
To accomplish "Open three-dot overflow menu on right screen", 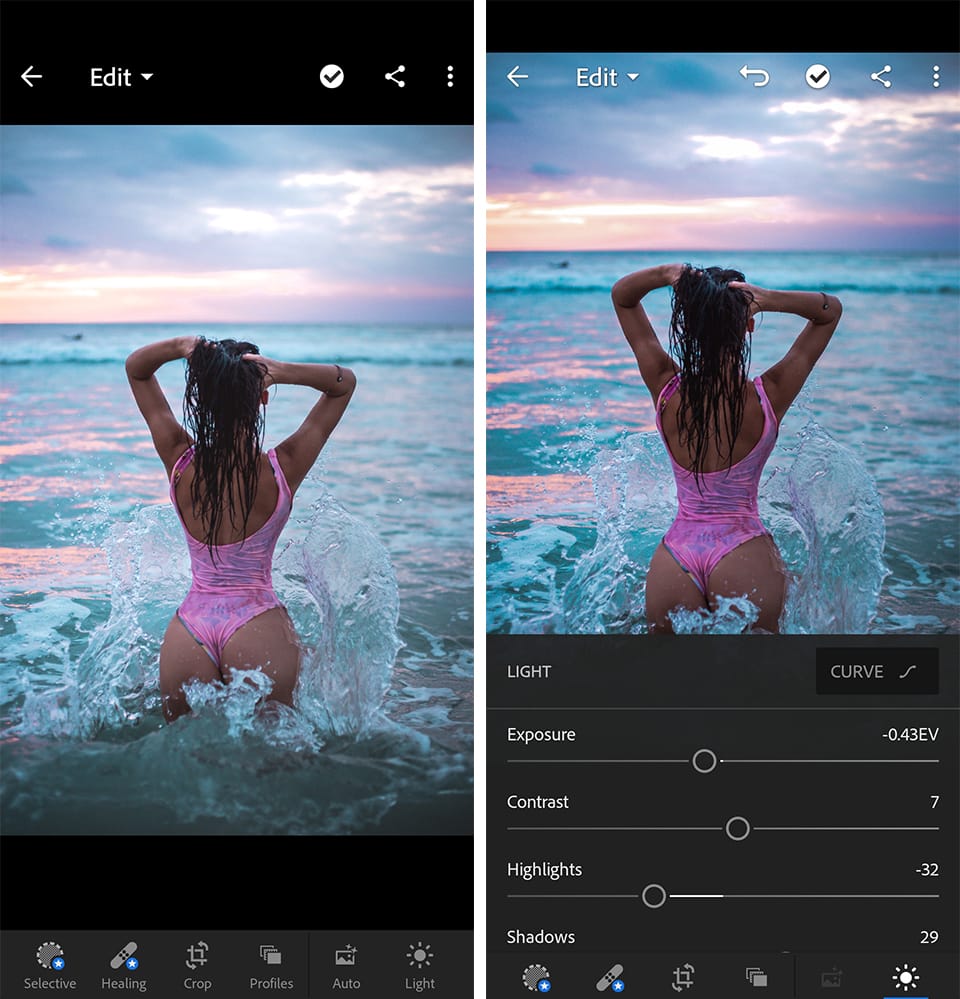I will (935, 77).
